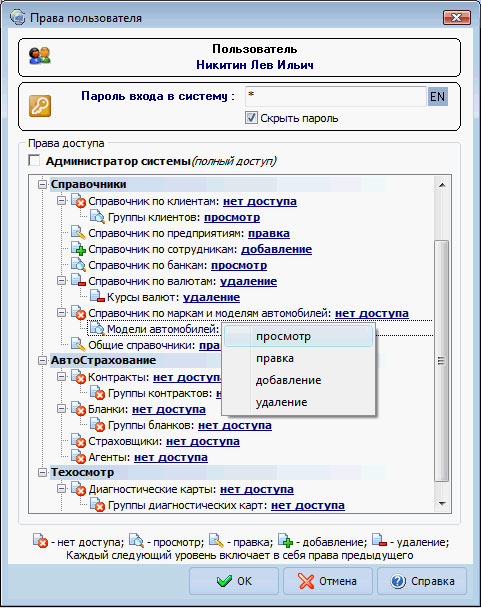The image size is (481, 608).
Task: Collapse the Техосмотр section
Action: coord(42,473)
